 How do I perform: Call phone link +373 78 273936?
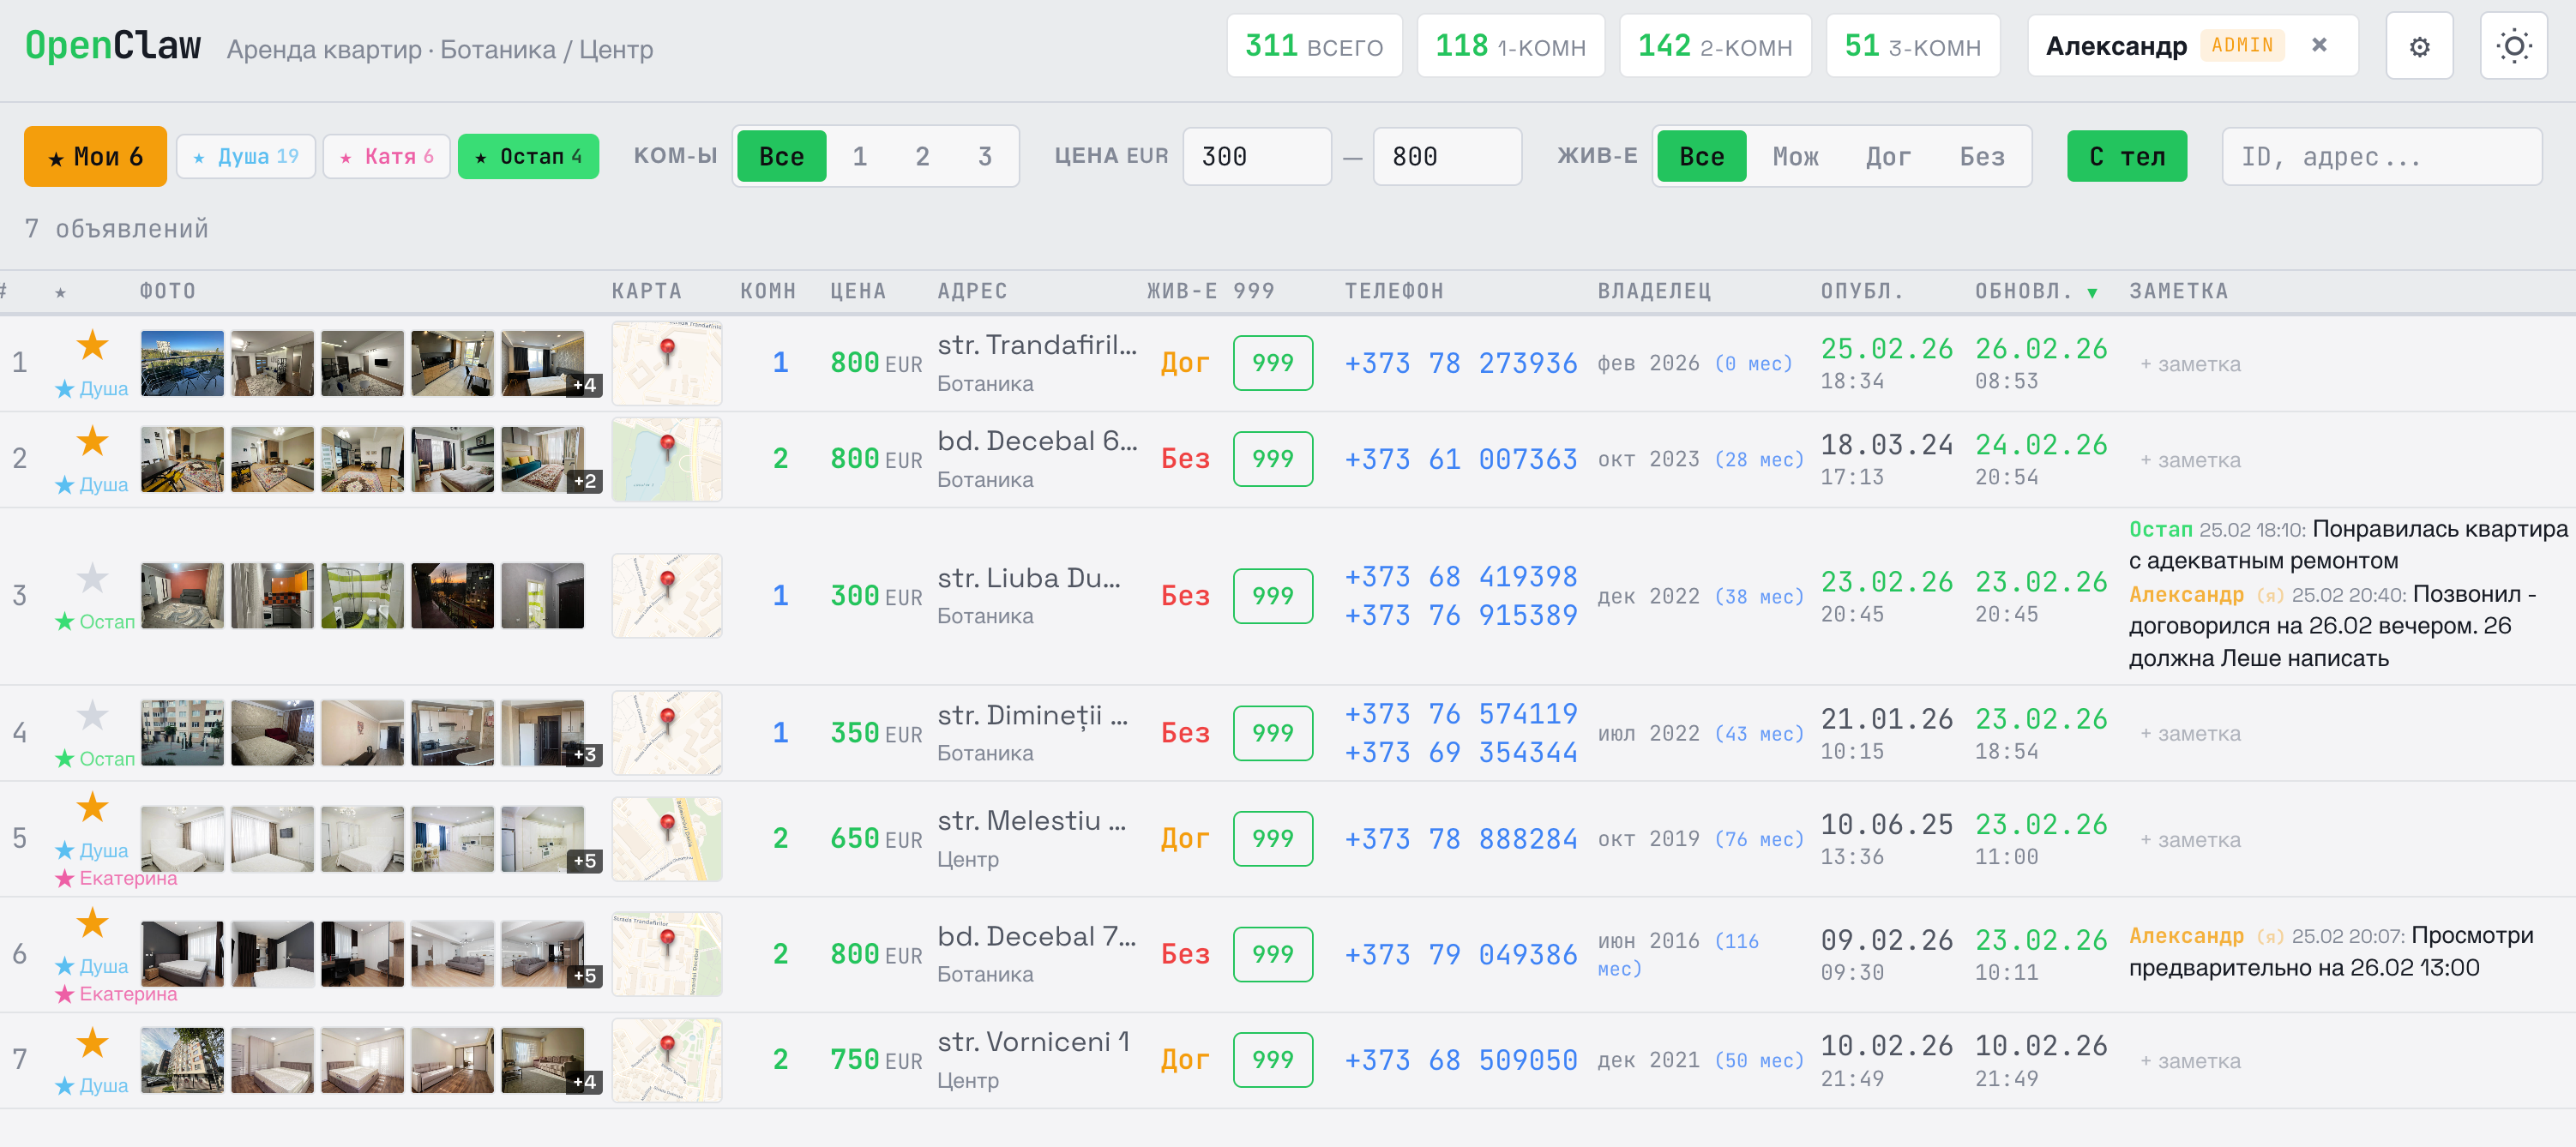point(1461,363)
